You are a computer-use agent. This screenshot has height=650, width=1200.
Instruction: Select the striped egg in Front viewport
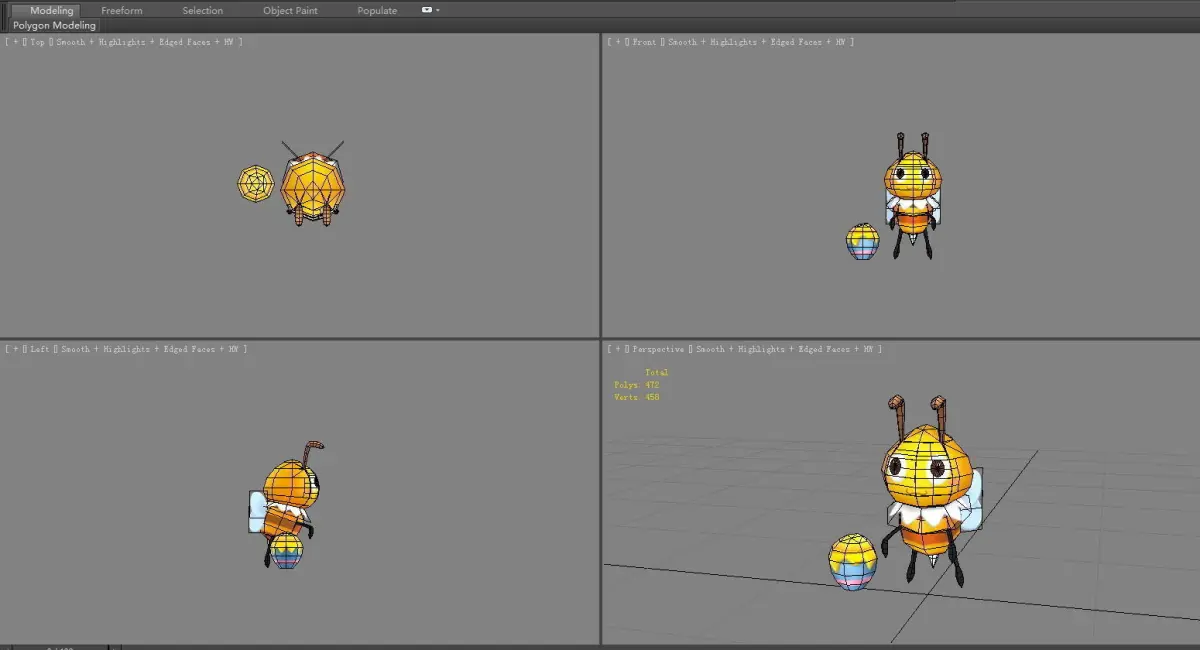tap(863, 242)
